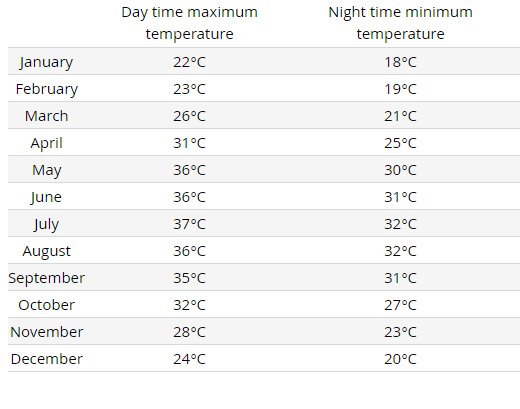Click April's 25°C night value
Image resolution: width=520 pixels, height=409 pixels.
pos(400,143)
